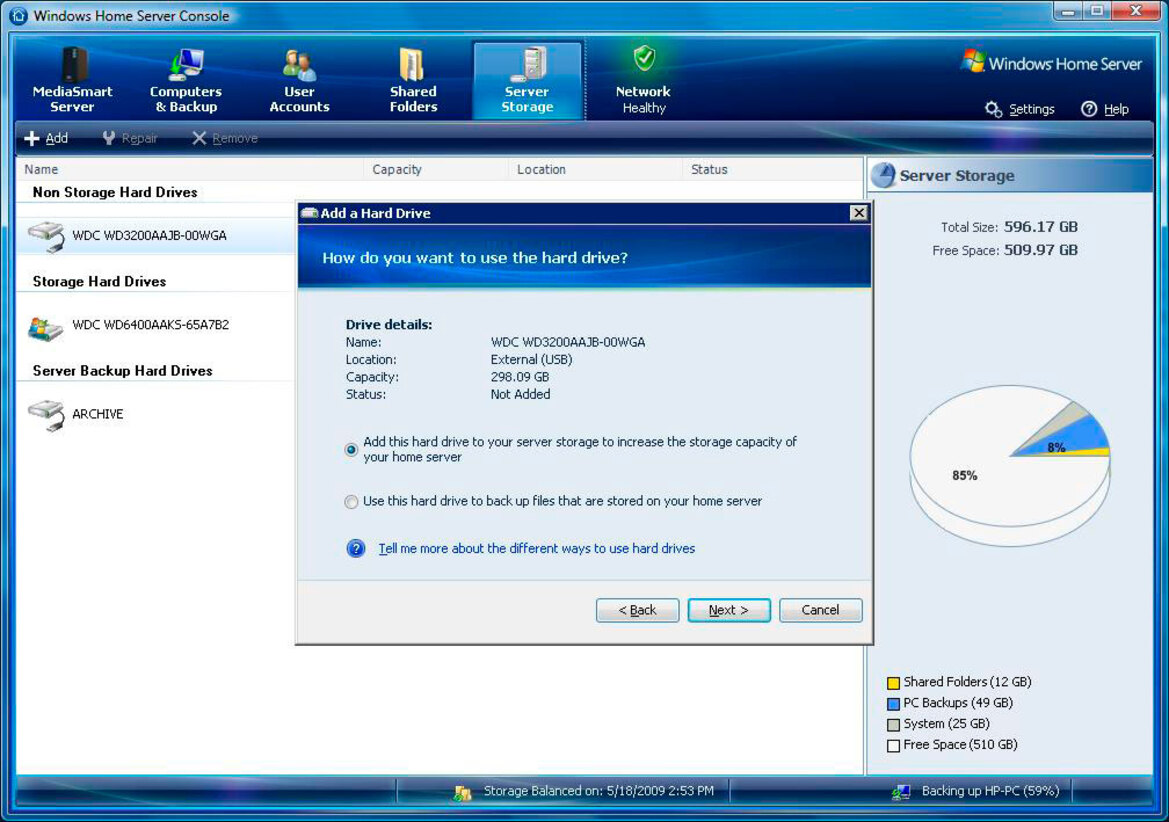The image size is (1169, 822).
Task: Select the ARCHIVE backup drive
Action: click(x=98, y=414)
